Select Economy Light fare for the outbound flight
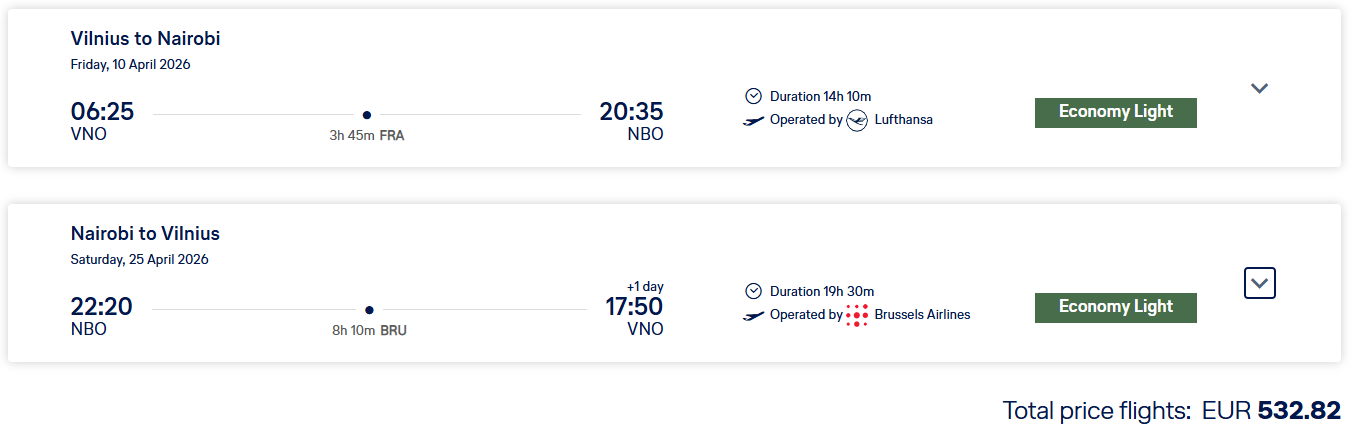The image size is (1367, 440). coord(1115,112)
